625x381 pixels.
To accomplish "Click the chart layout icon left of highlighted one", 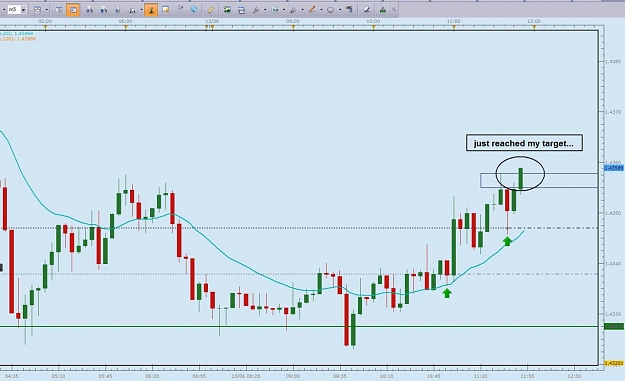I will pos(59,10).
